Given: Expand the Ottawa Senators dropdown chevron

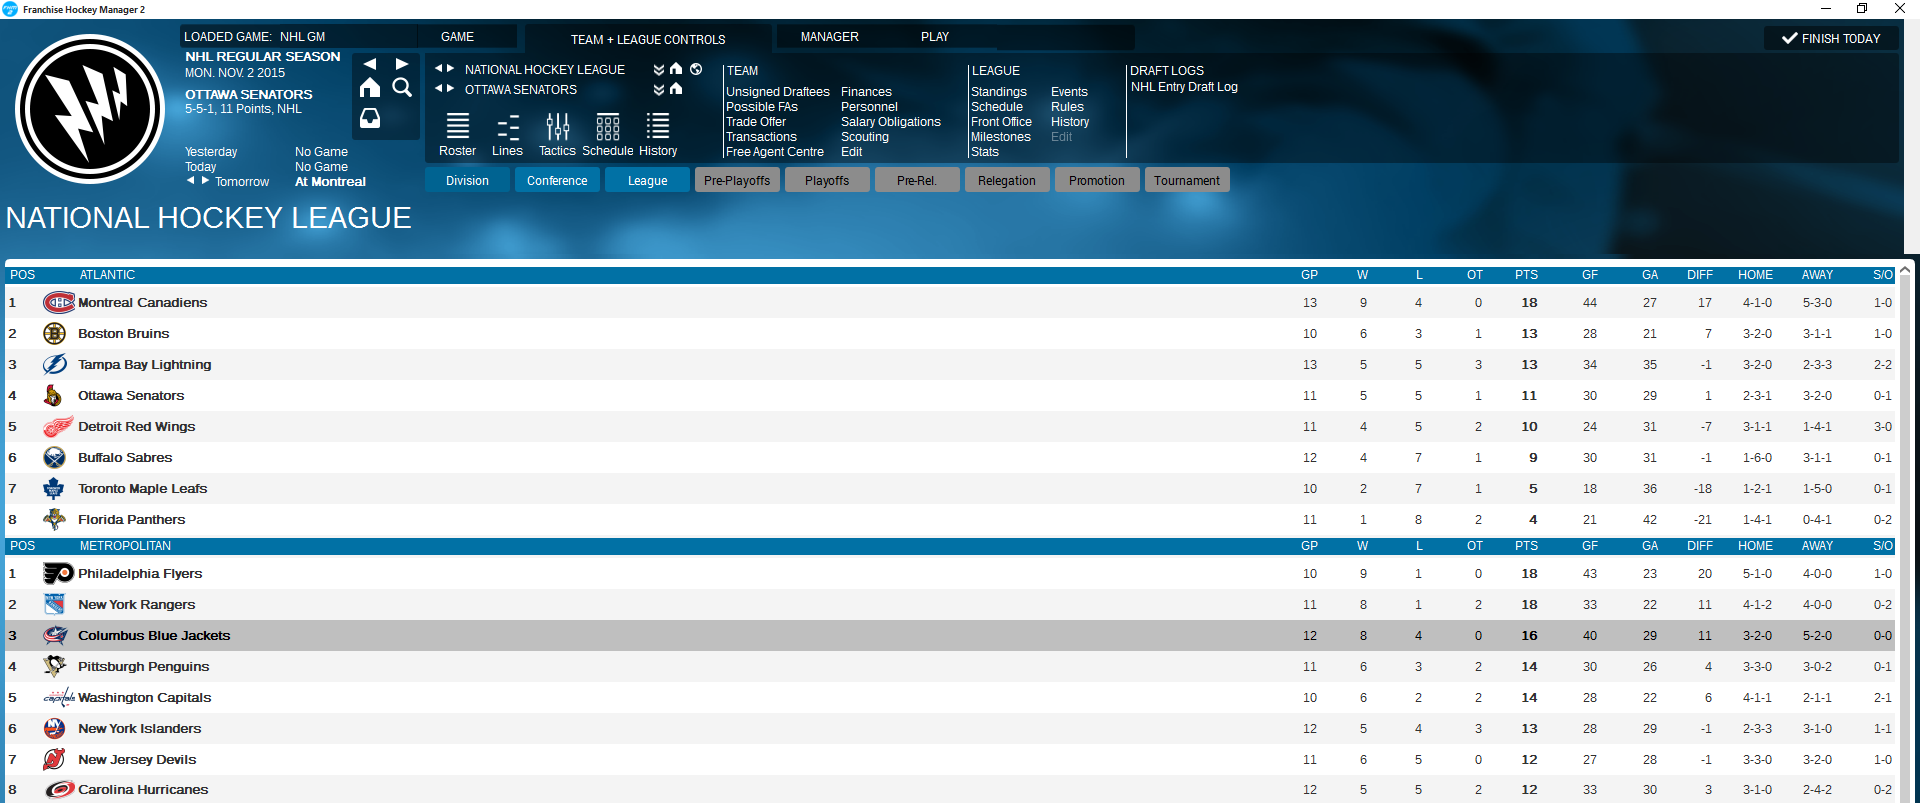Looking at the screenshot, I should [659, 90].
